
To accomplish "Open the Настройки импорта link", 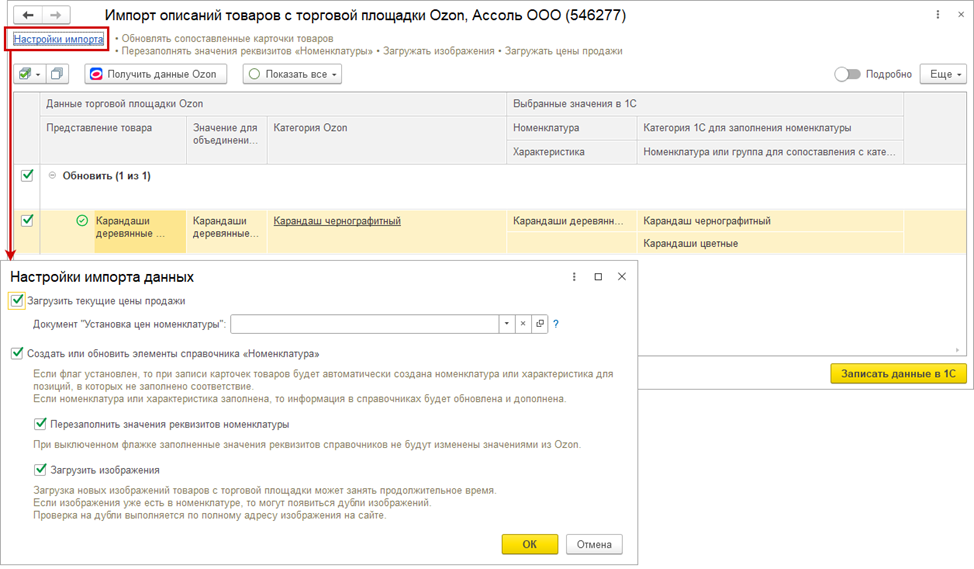I will [59, 39].
